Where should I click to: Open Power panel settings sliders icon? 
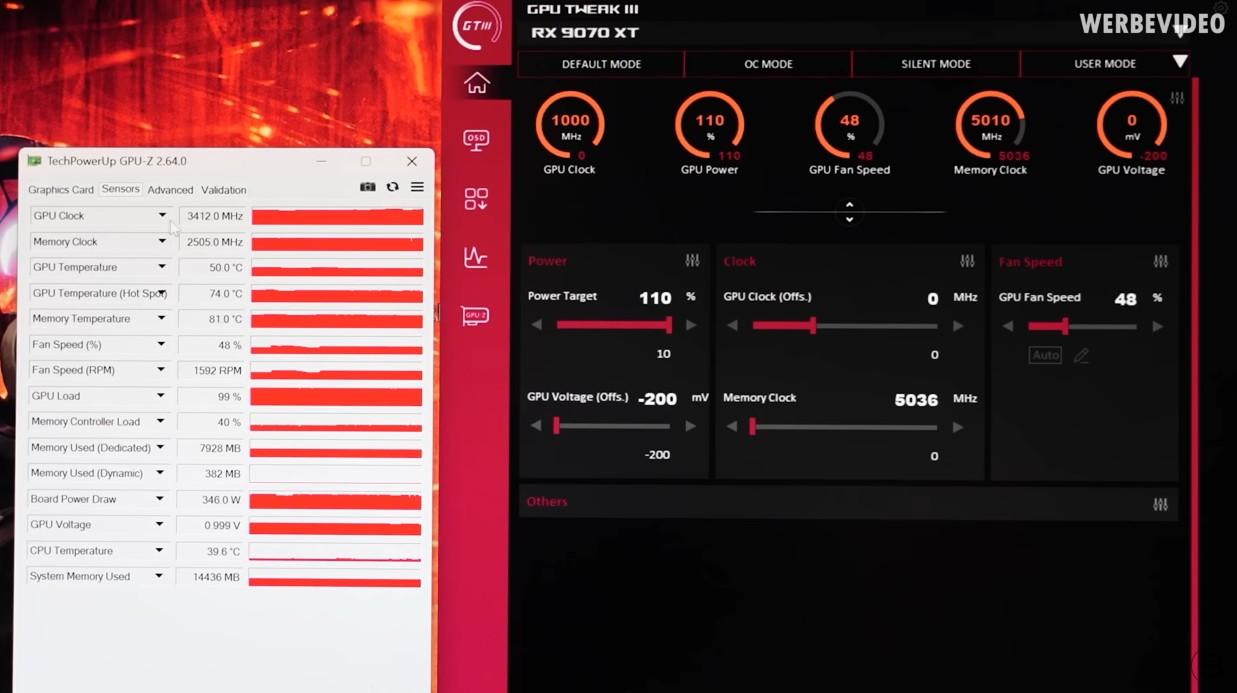click(692, 261)
